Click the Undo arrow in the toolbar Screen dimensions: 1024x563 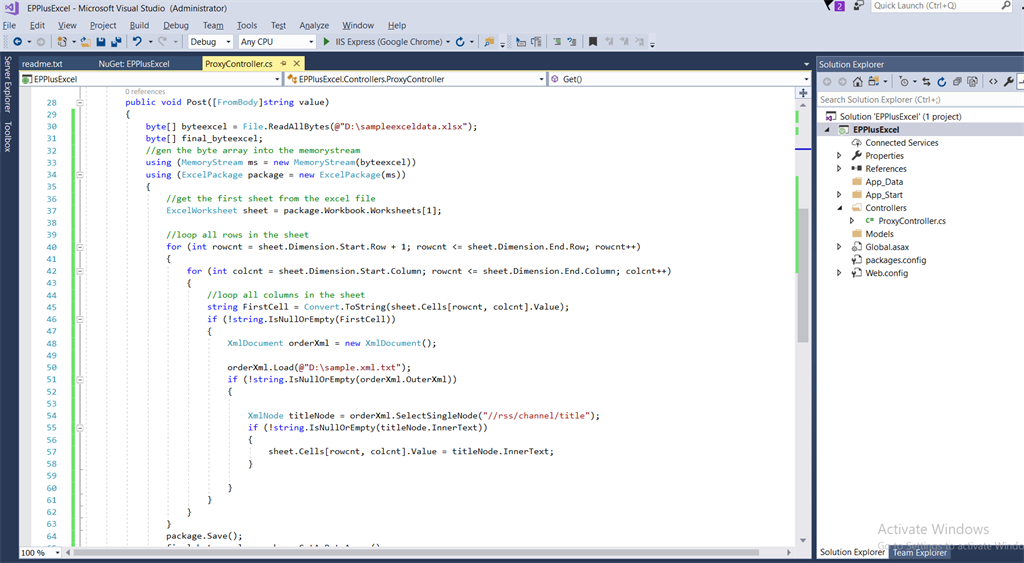tap(137, 42)
